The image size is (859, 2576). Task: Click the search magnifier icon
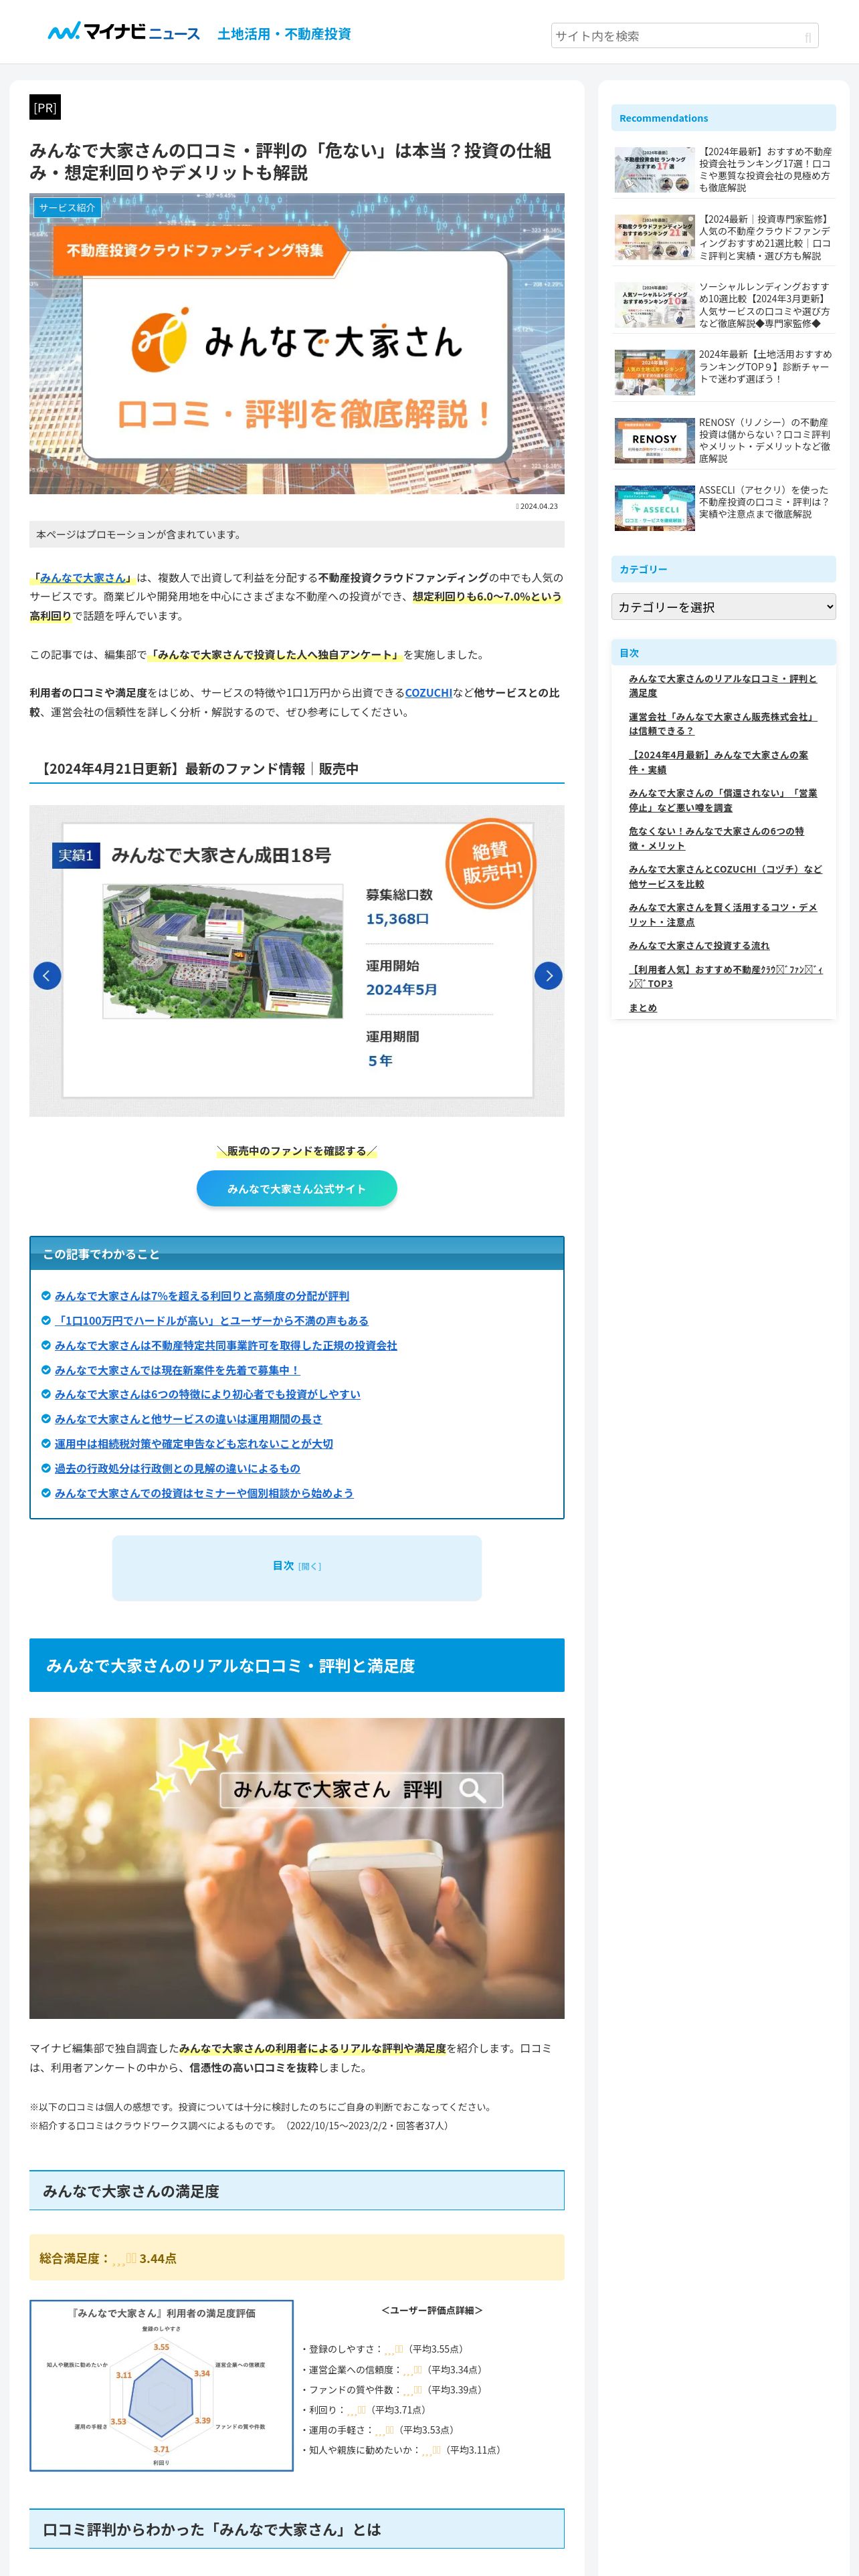(x=808, y=37)
